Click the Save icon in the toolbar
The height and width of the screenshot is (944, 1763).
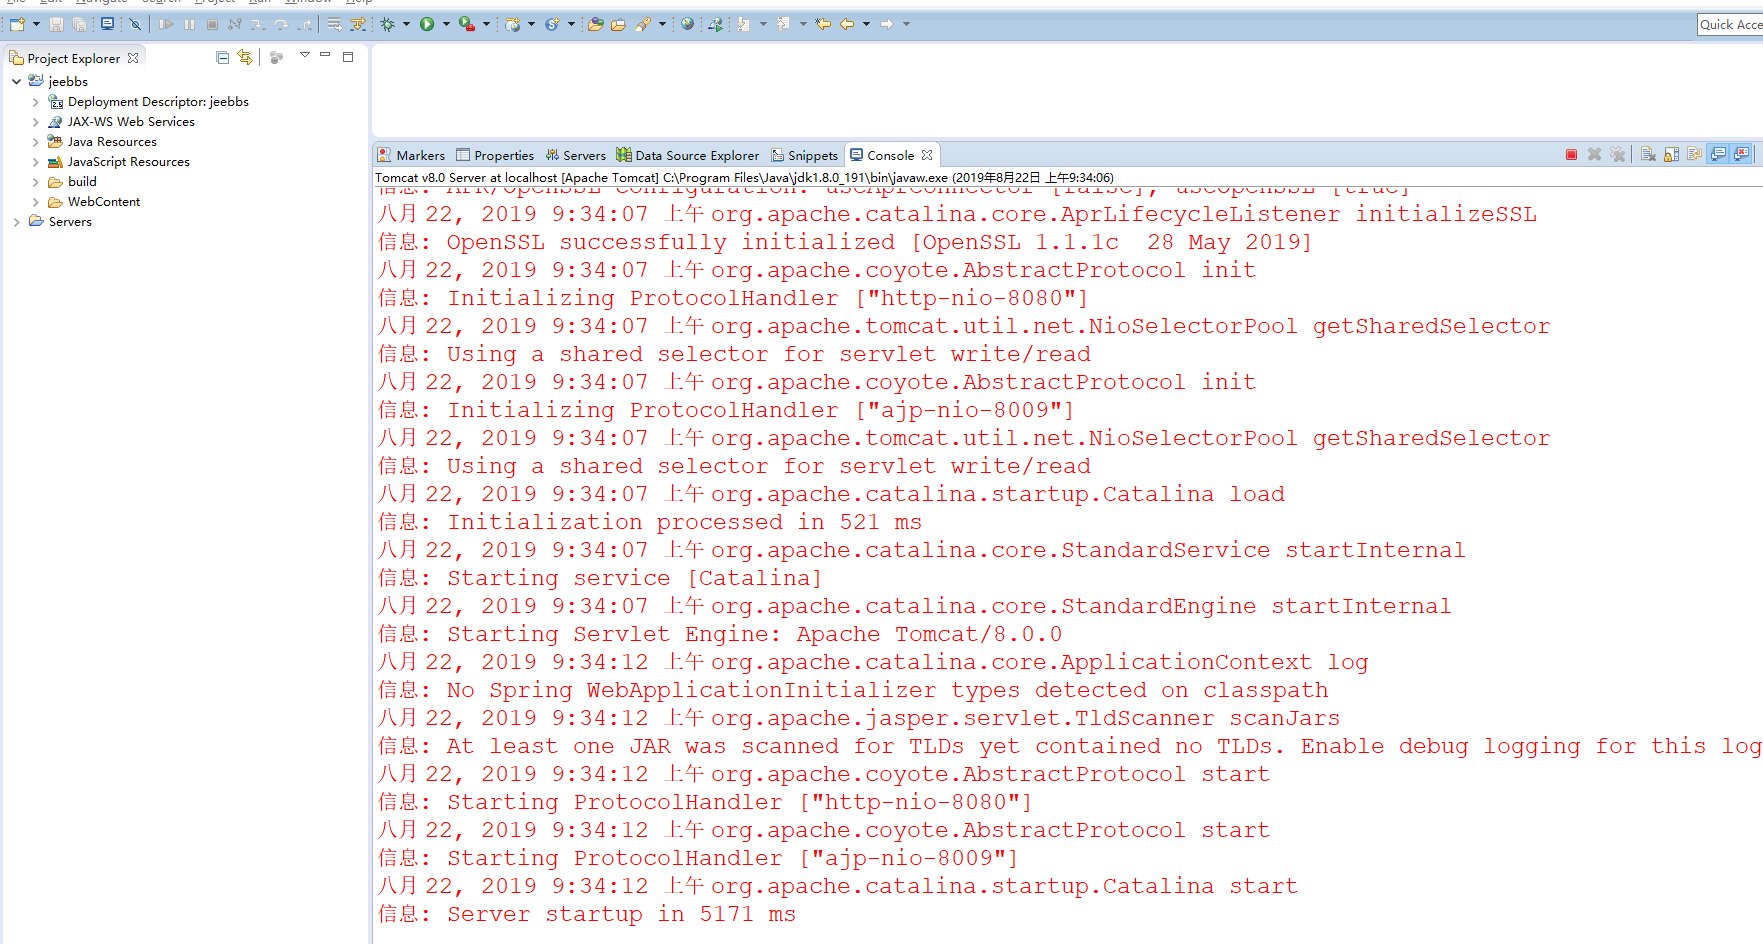(57, 24)
